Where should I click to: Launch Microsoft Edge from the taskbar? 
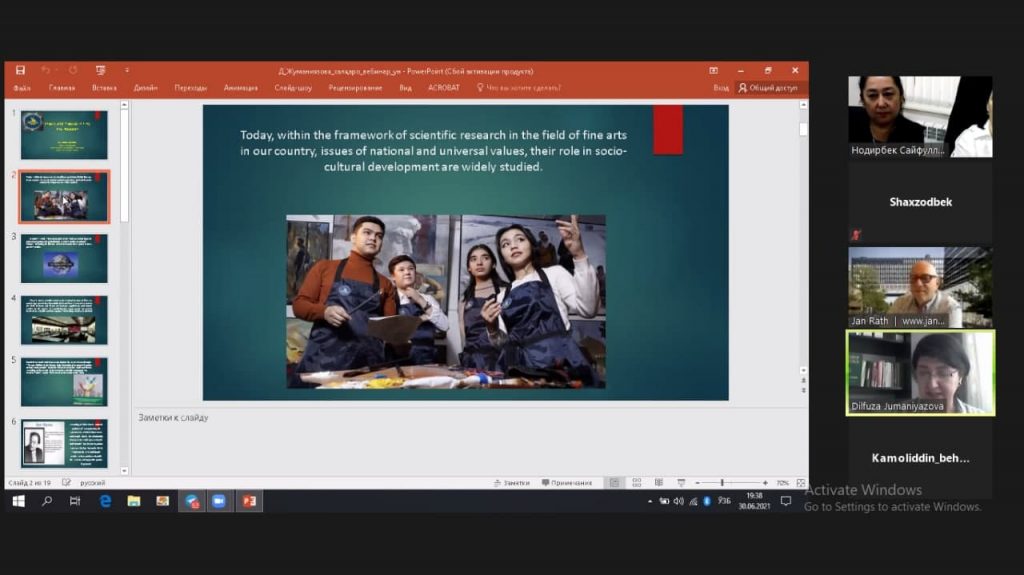pos(105,501)
